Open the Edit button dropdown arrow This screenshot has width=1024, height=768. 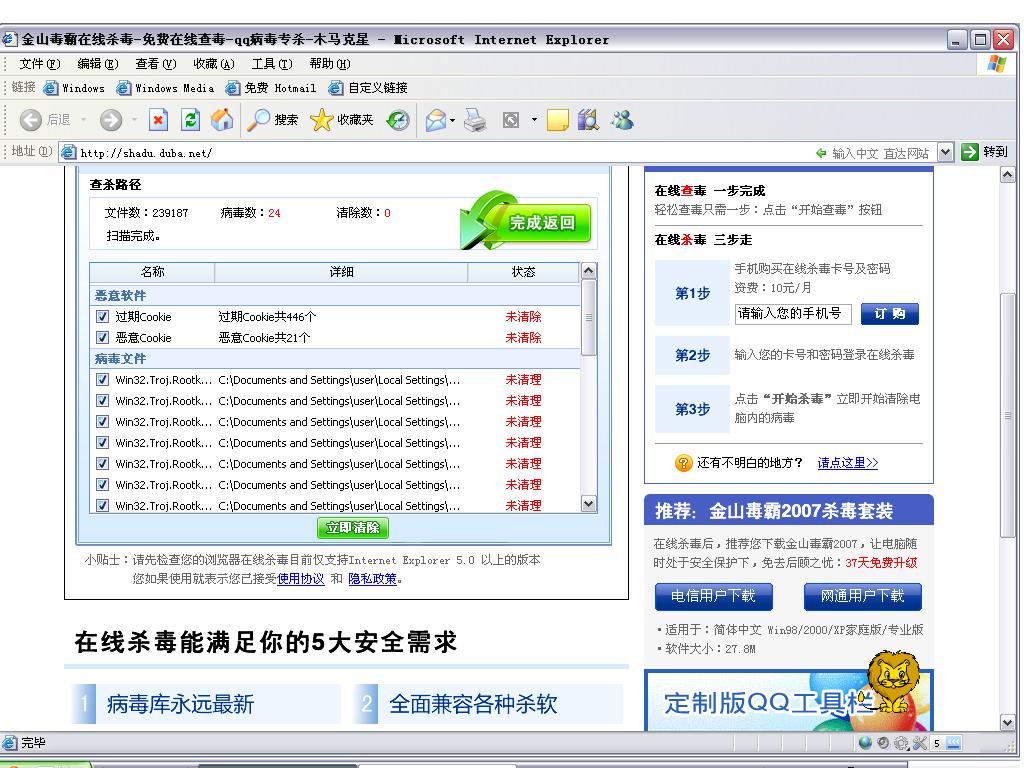click(x=534, y=120)
